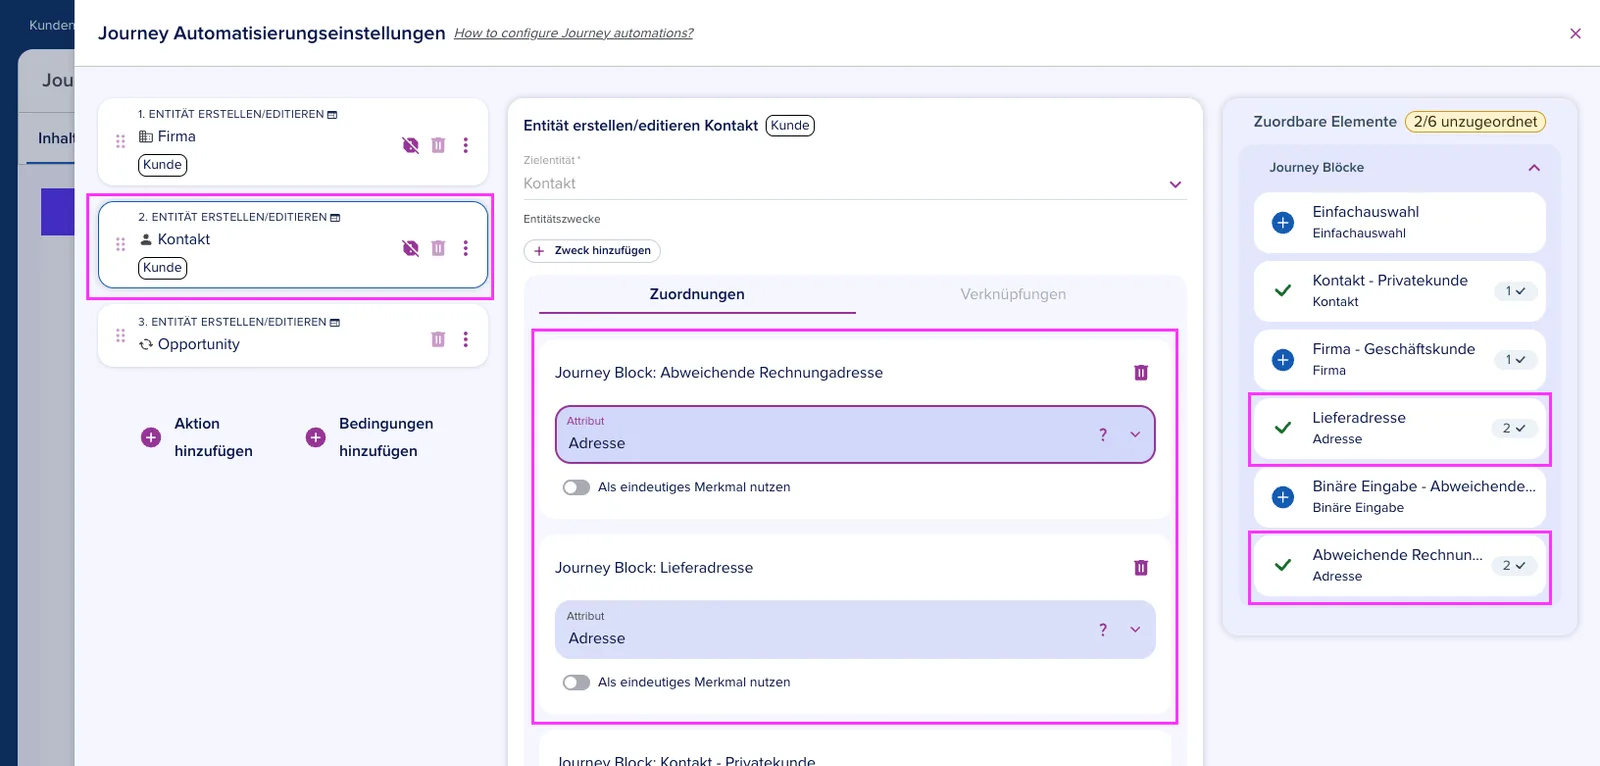Show help for Abweichende Rechnungadresse attribute
Image resolution: width=1600 pixels, height=766 pixels.
[1103, 435]
